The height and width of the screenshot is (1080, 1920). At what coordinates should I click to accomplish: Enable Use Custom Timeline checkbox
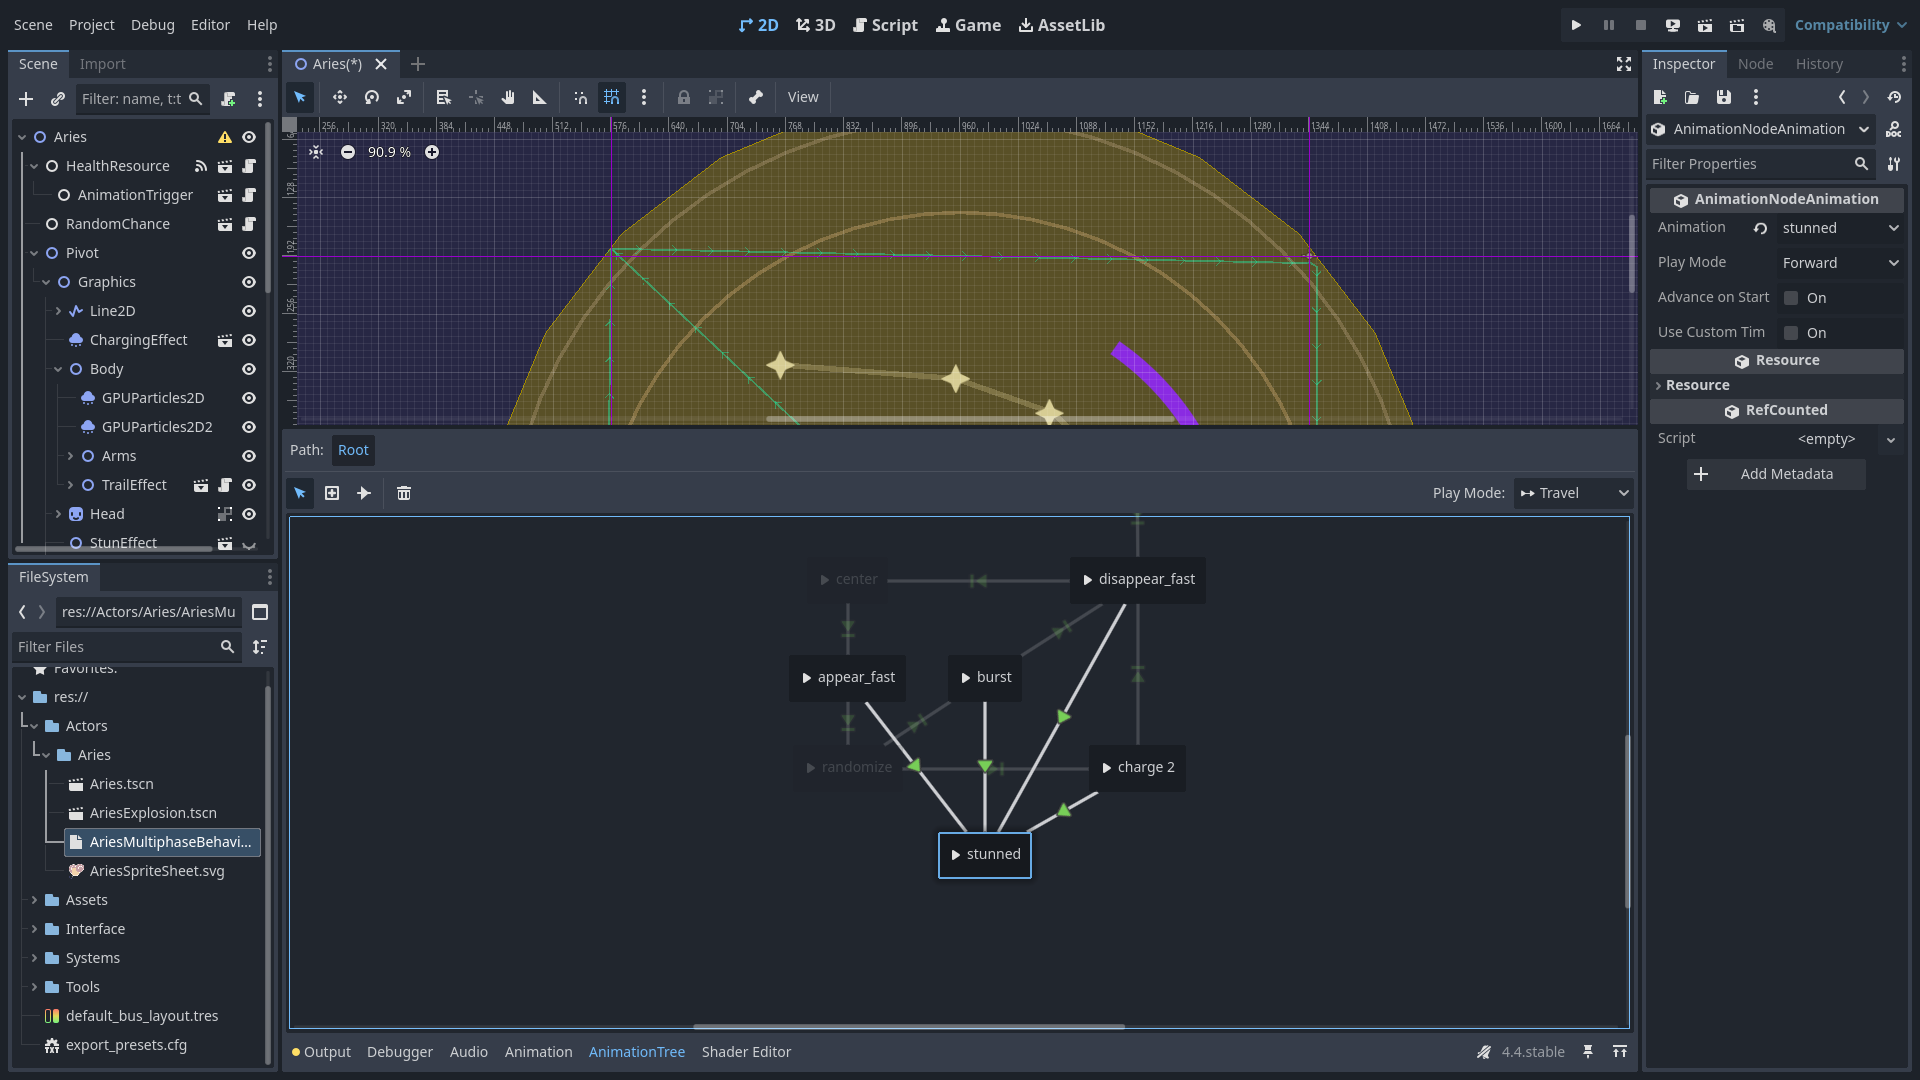1791,333
